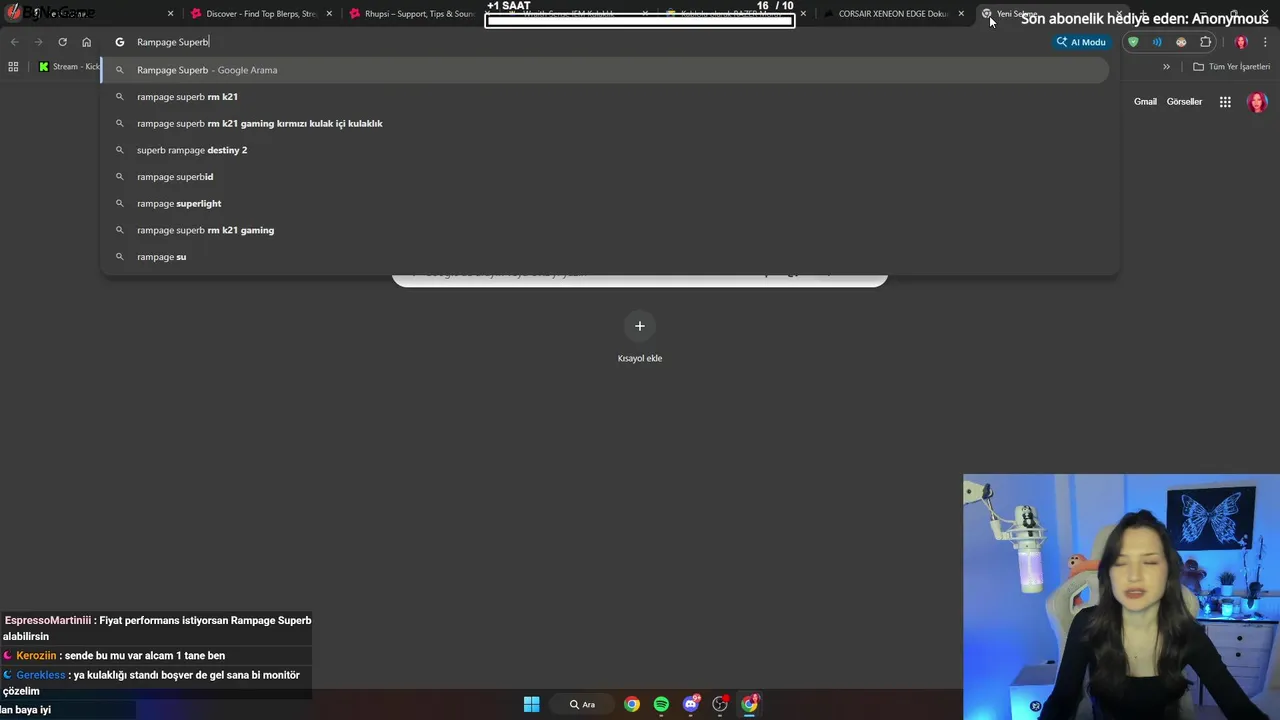Viewport: 1280px width, 720px height.
Task: Open the first Chrome icon in taskbar
Action: pos(632,704)
